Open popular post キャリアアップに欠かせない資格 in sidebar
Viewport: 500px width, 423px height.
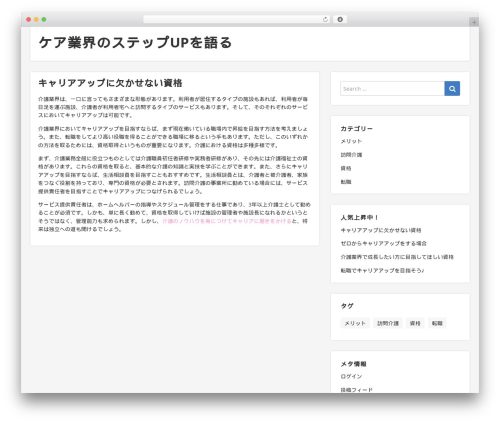tap(381, 230)
